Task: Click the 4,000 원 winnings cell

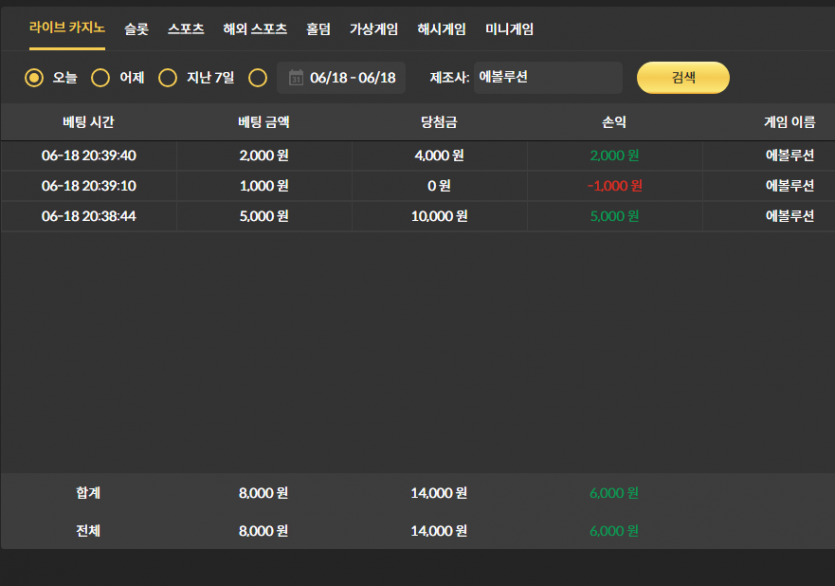Action: click(x=439, y=156)
